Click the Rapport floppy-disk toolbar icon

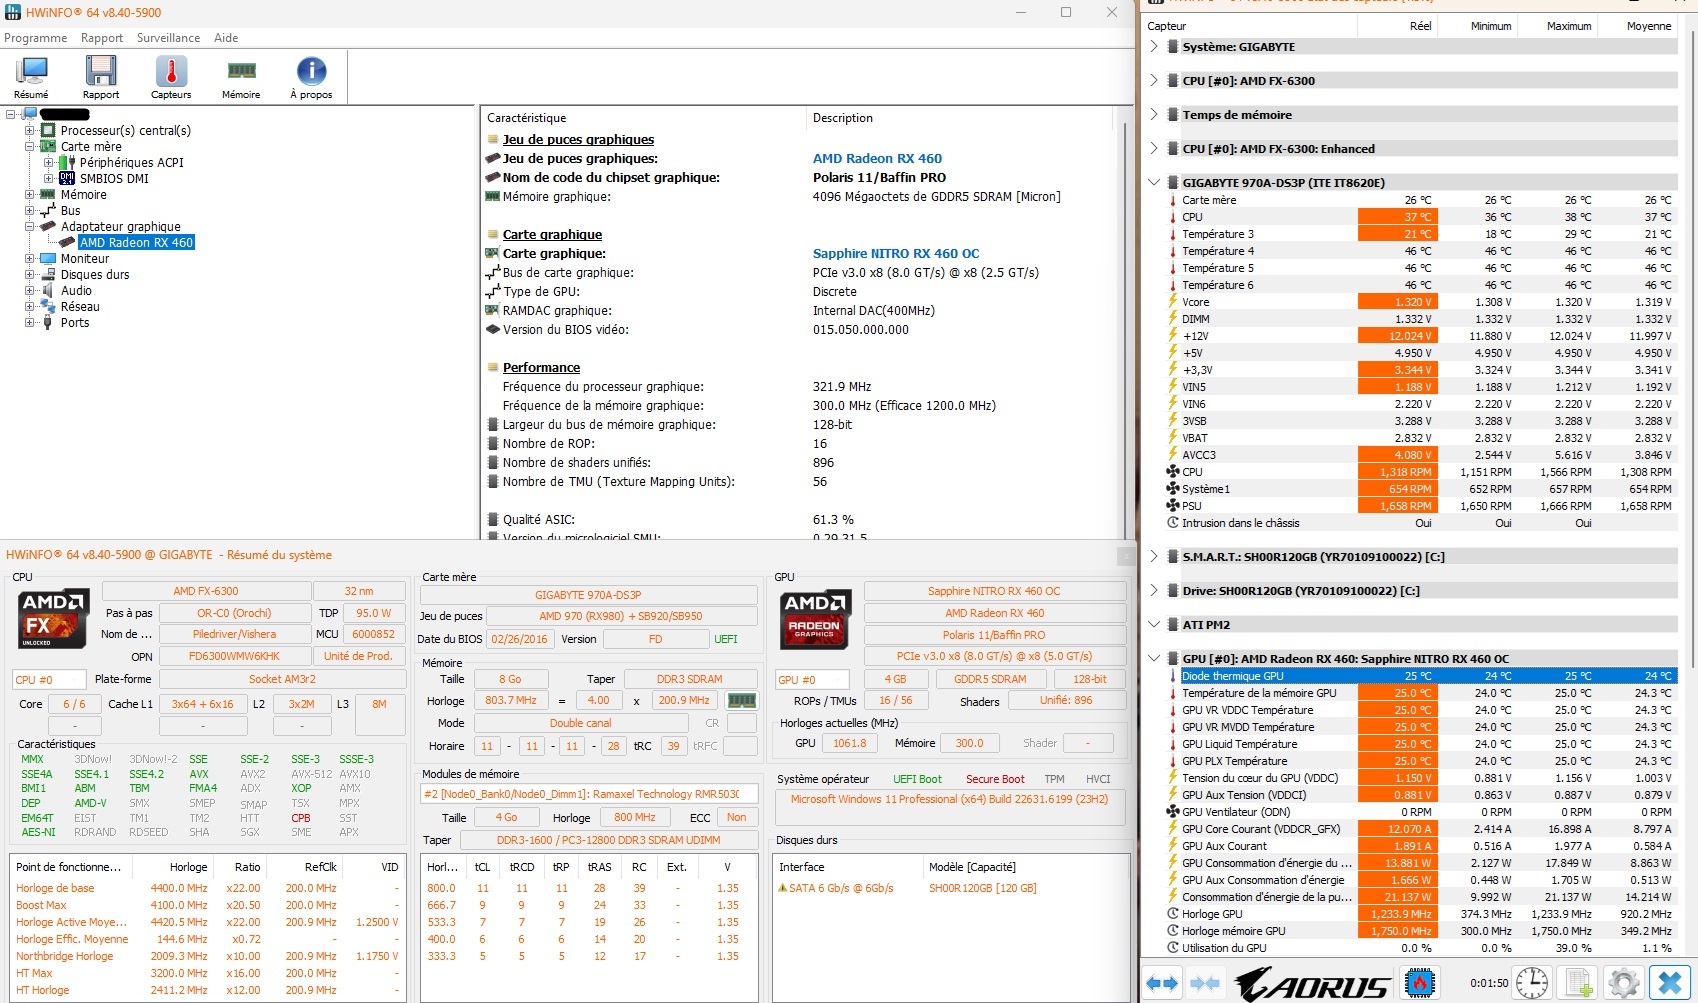pos(101,77)
